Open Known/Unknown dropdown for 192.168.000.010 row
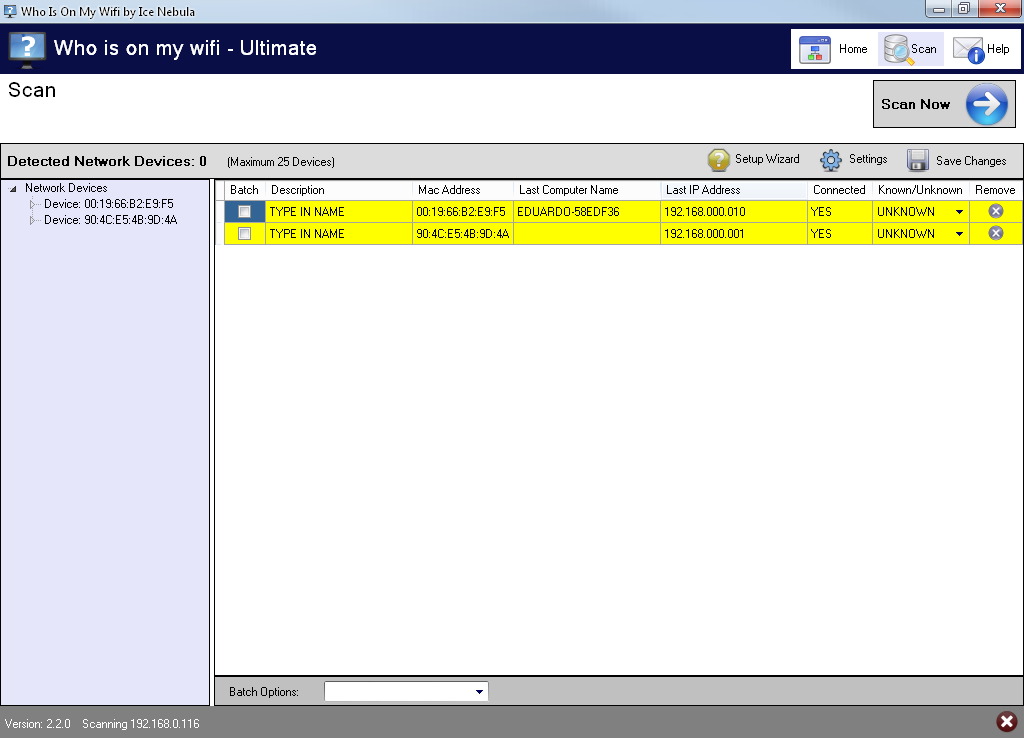Image resolution: width=1024 pixels, height=738 pixels. (959, 212)
